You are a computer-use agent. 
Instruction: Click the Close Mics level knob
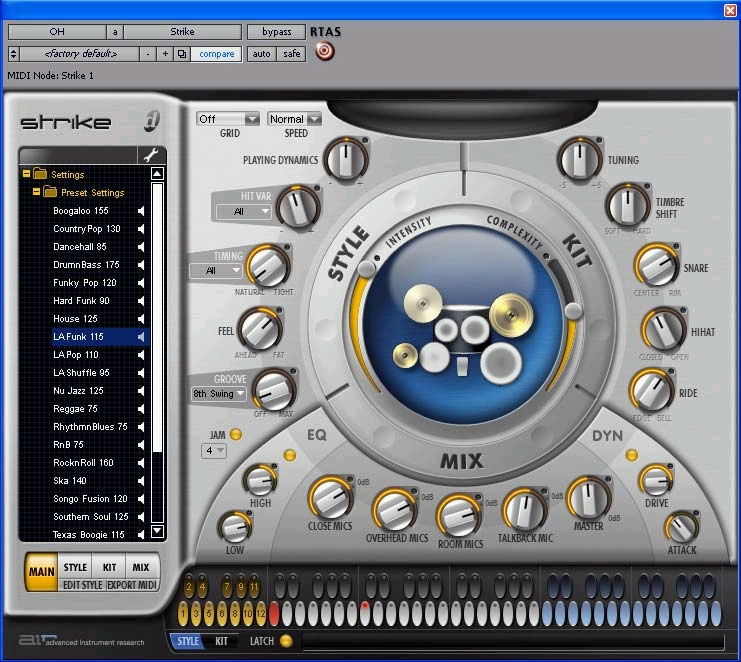[x=330, y=499]
